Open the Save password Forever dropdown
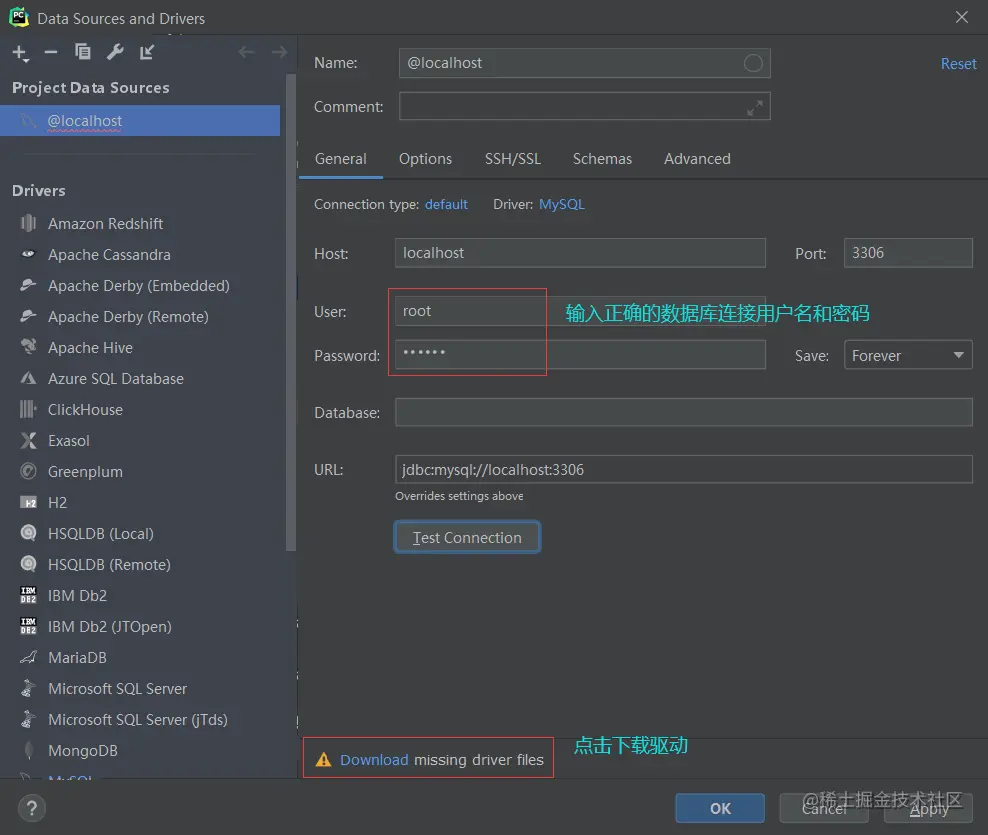 point(908,355)
